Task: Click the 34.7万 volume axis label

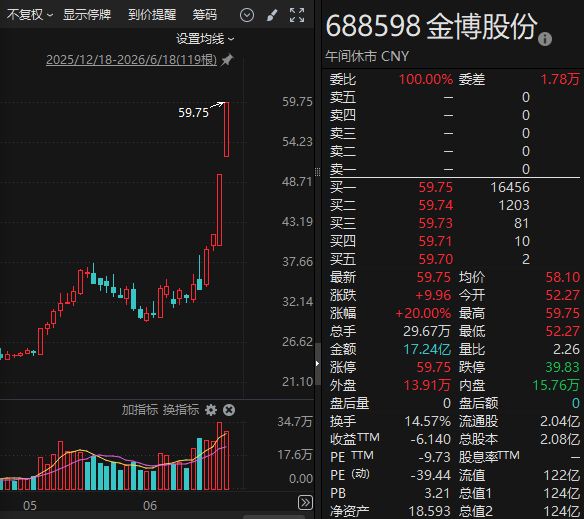Action: tap(294, 422)
